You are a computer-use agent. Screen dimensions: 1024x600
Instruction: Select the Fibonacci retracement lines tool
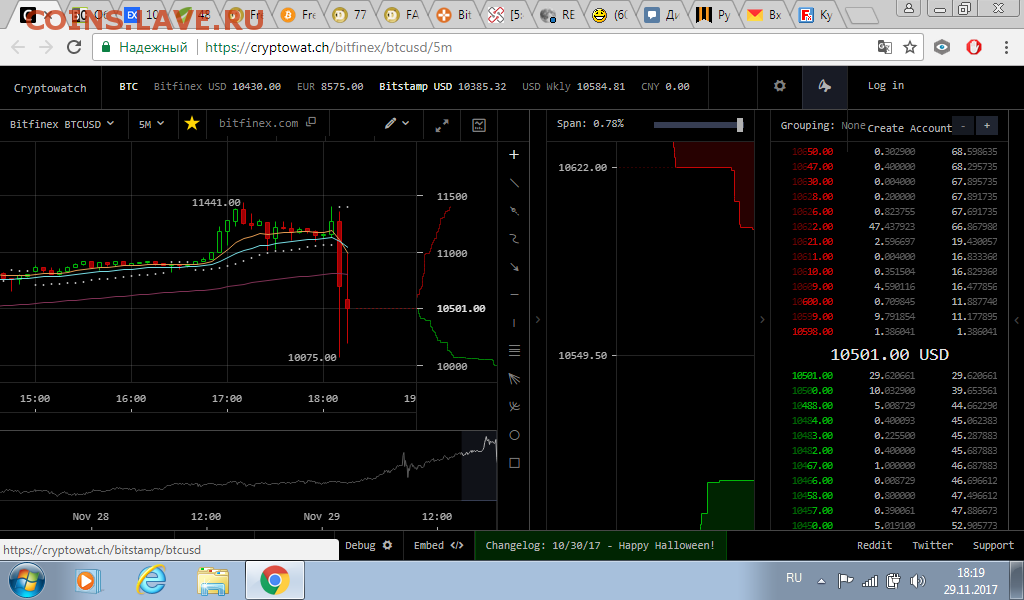click(x=514, y=351)
